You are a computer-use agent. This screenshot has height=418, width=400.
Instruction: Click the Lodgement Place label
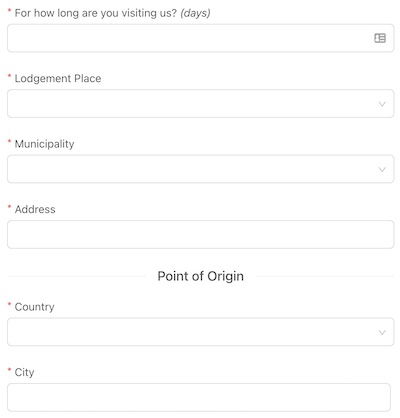pos(58,79)
